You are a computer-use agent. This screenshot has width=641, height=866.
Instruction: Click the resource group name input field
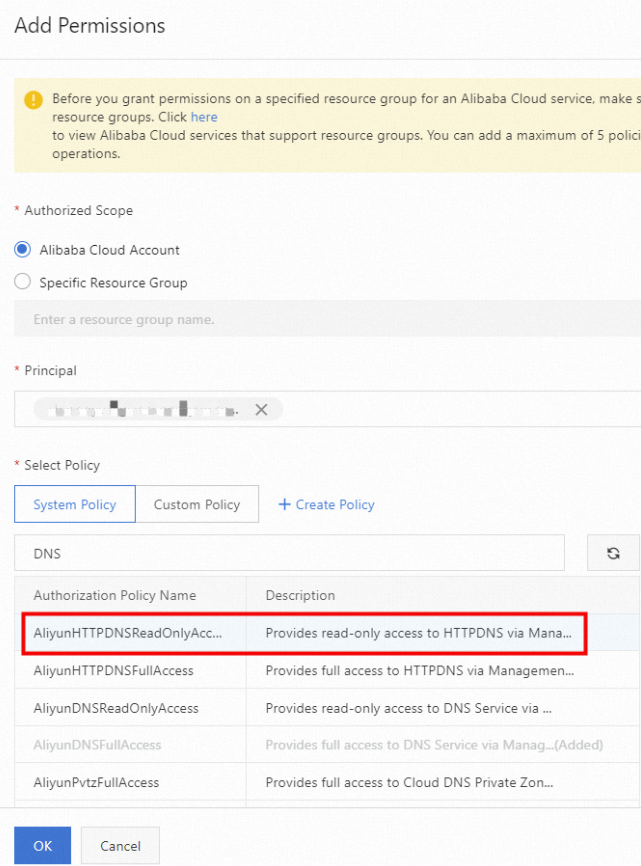(x=327, y=319)
